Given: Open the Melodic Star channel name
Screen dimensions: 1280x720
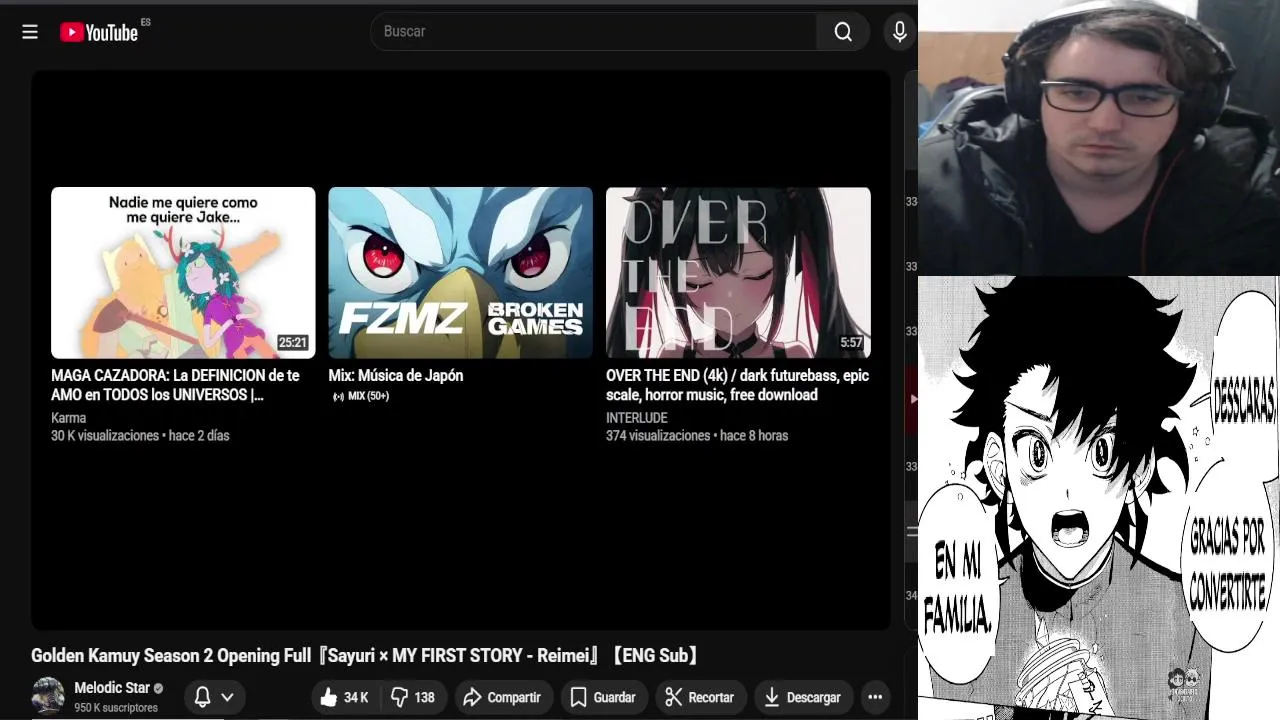Looking at the screenshot, I should point(112,688).
